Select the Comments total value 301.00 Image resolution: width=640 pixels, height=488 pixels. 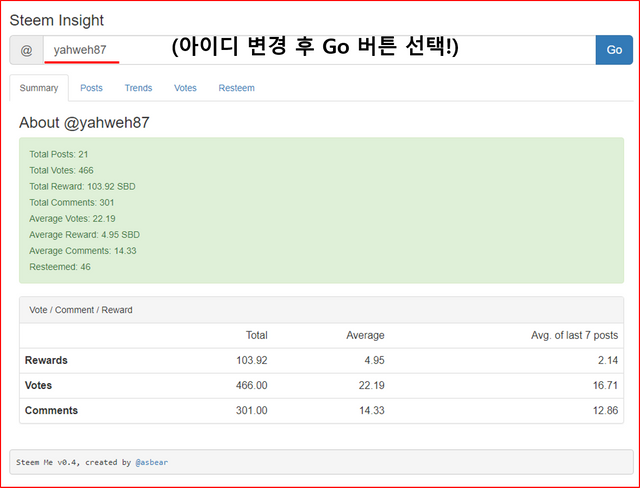click(x=251, y=410)
